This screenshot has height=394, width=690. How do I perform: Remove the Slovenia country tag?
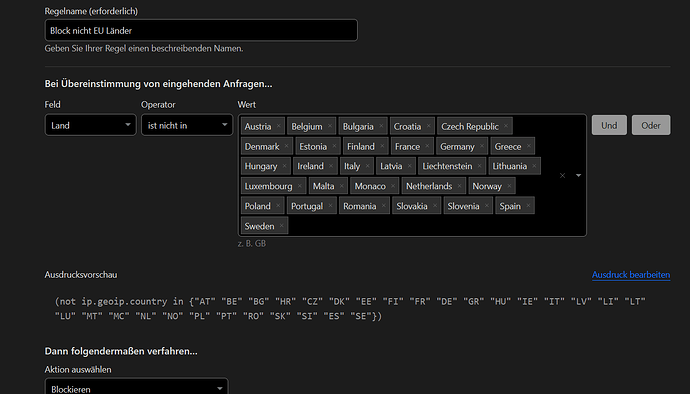coord(486,206)
